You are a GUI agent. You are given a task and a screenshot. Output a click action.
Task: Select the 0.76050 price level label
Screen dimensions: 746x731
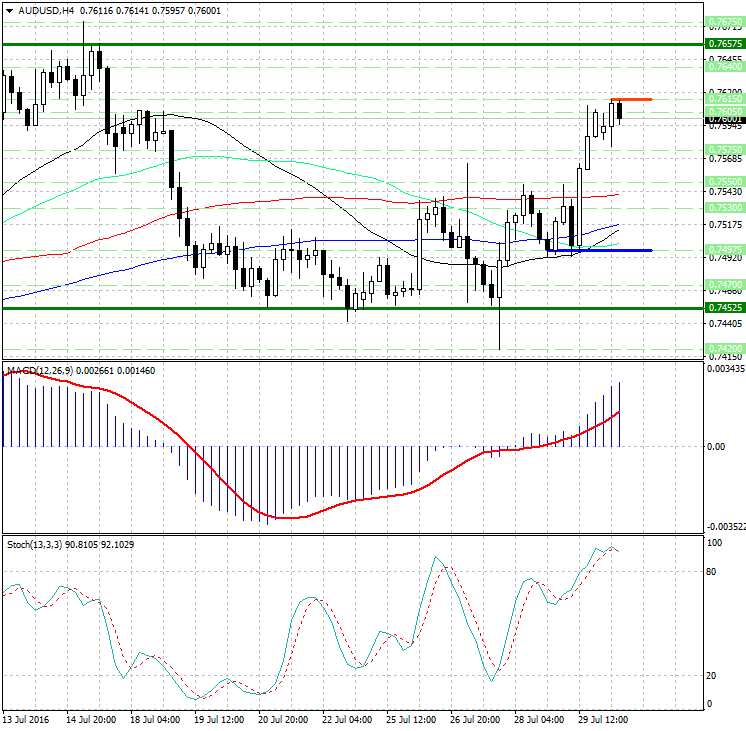point(725,111)
